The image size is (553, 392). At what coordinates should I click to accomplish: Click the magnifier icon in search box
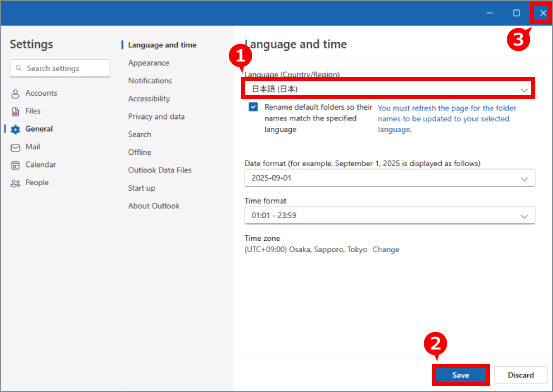(19, 68)
